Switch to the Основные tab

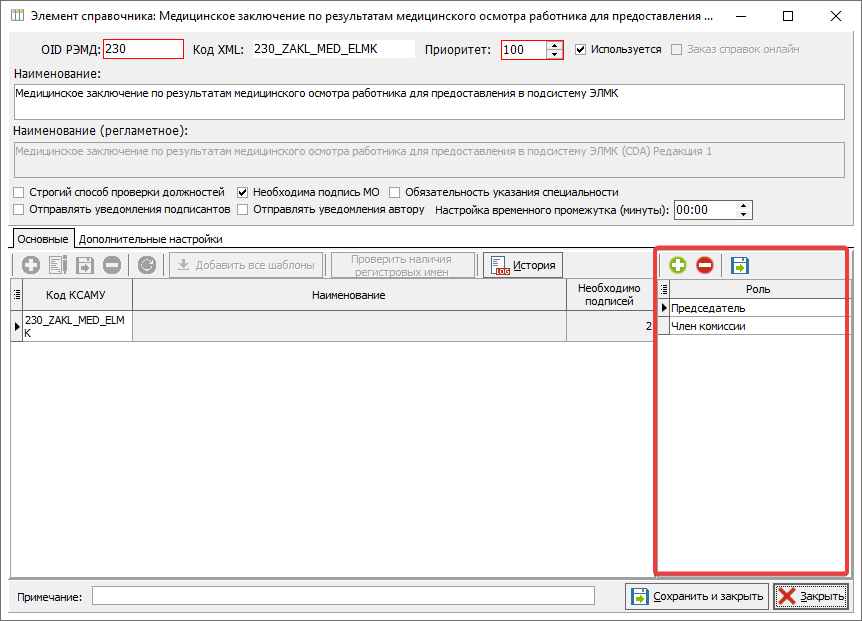point(43,239)
